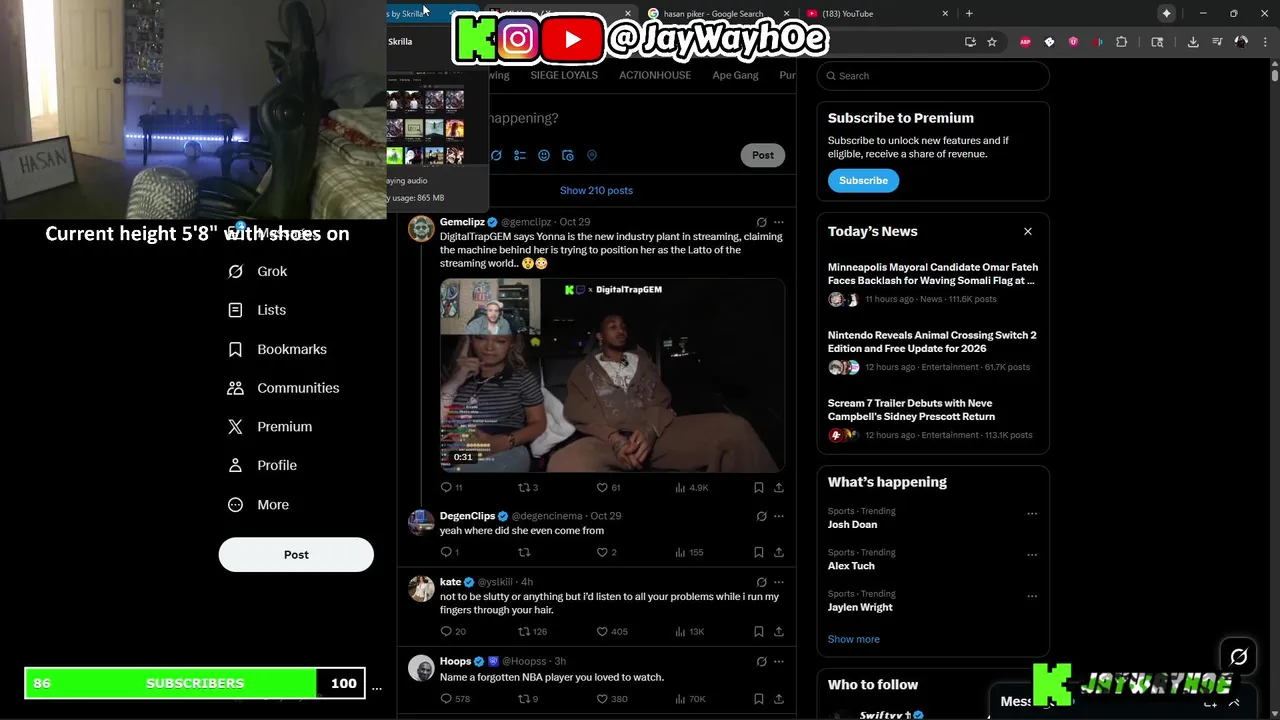The image size is (1280, 720).
Task: Switch to the SIEGE LOYALS tab
Action: [564, 75]
